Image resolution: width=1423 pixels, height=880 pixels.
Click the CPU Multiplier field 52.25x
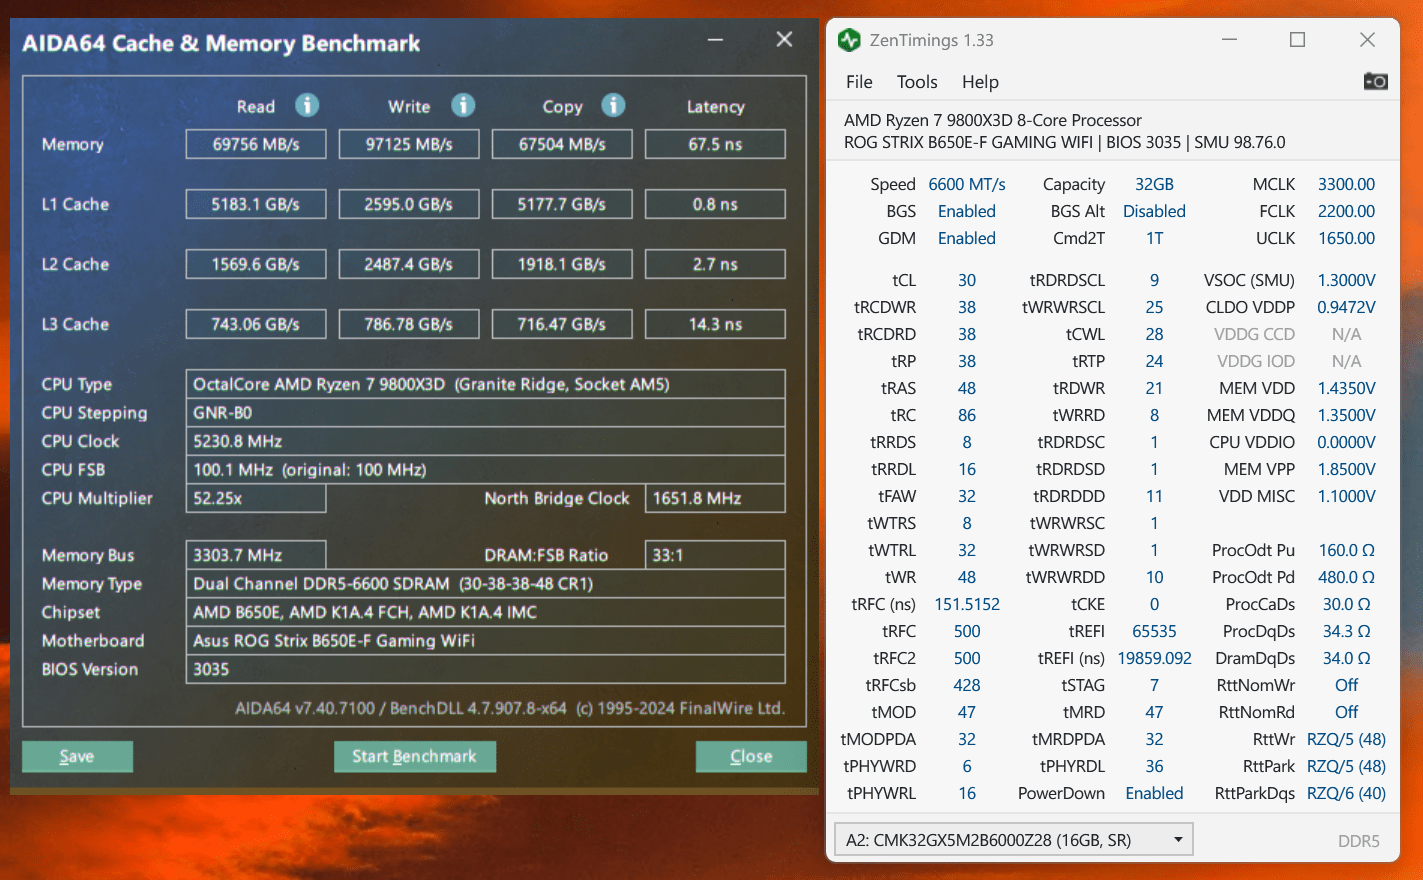click(x=256, y=498)
